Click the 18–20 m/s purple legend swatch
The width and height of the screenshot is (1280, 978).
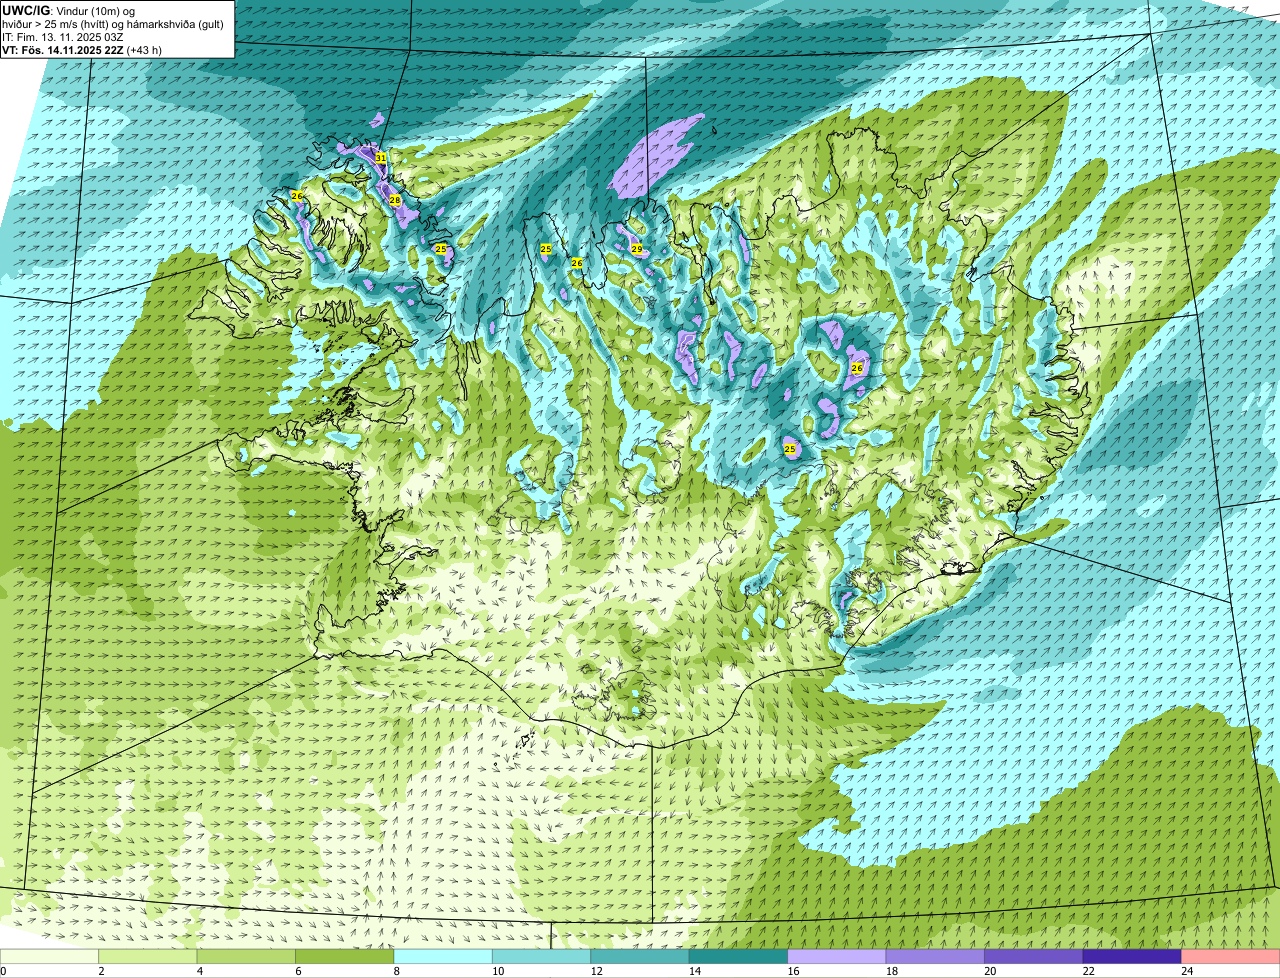click(935, 957)
